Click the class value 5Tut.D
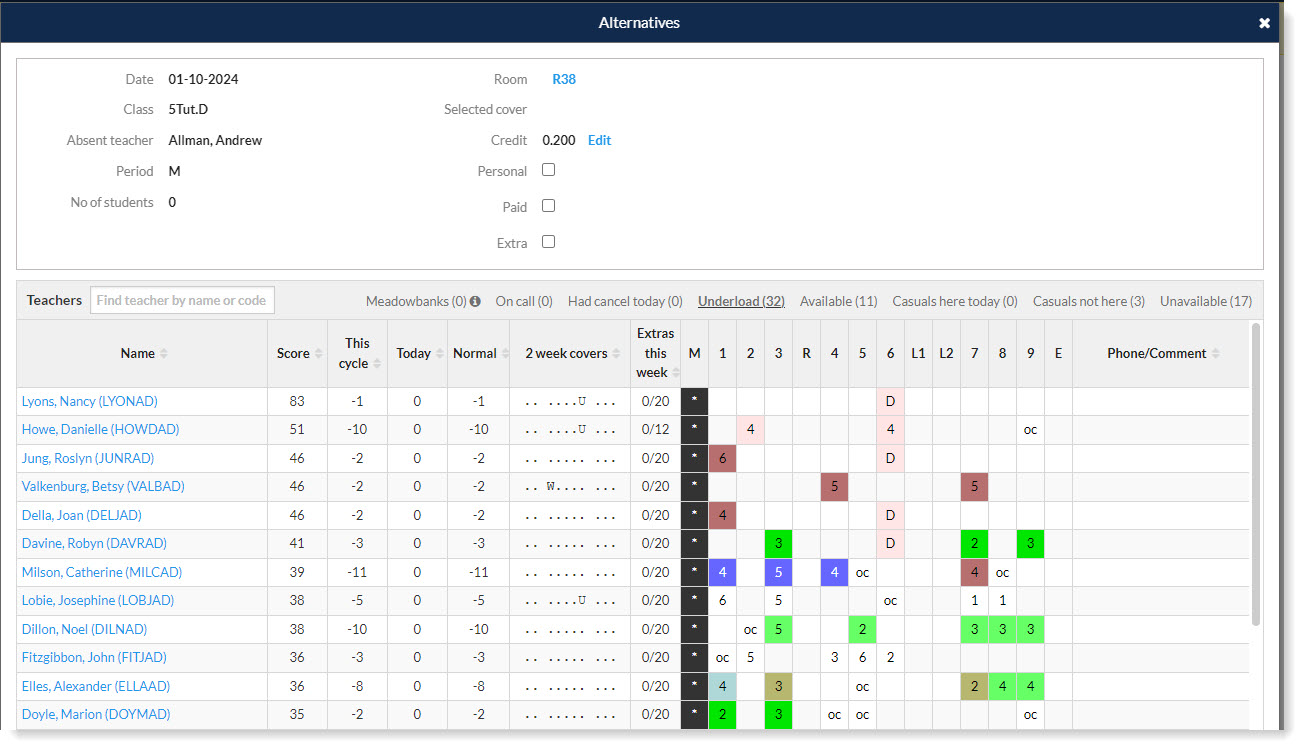1304x750 pixels. 189,109
